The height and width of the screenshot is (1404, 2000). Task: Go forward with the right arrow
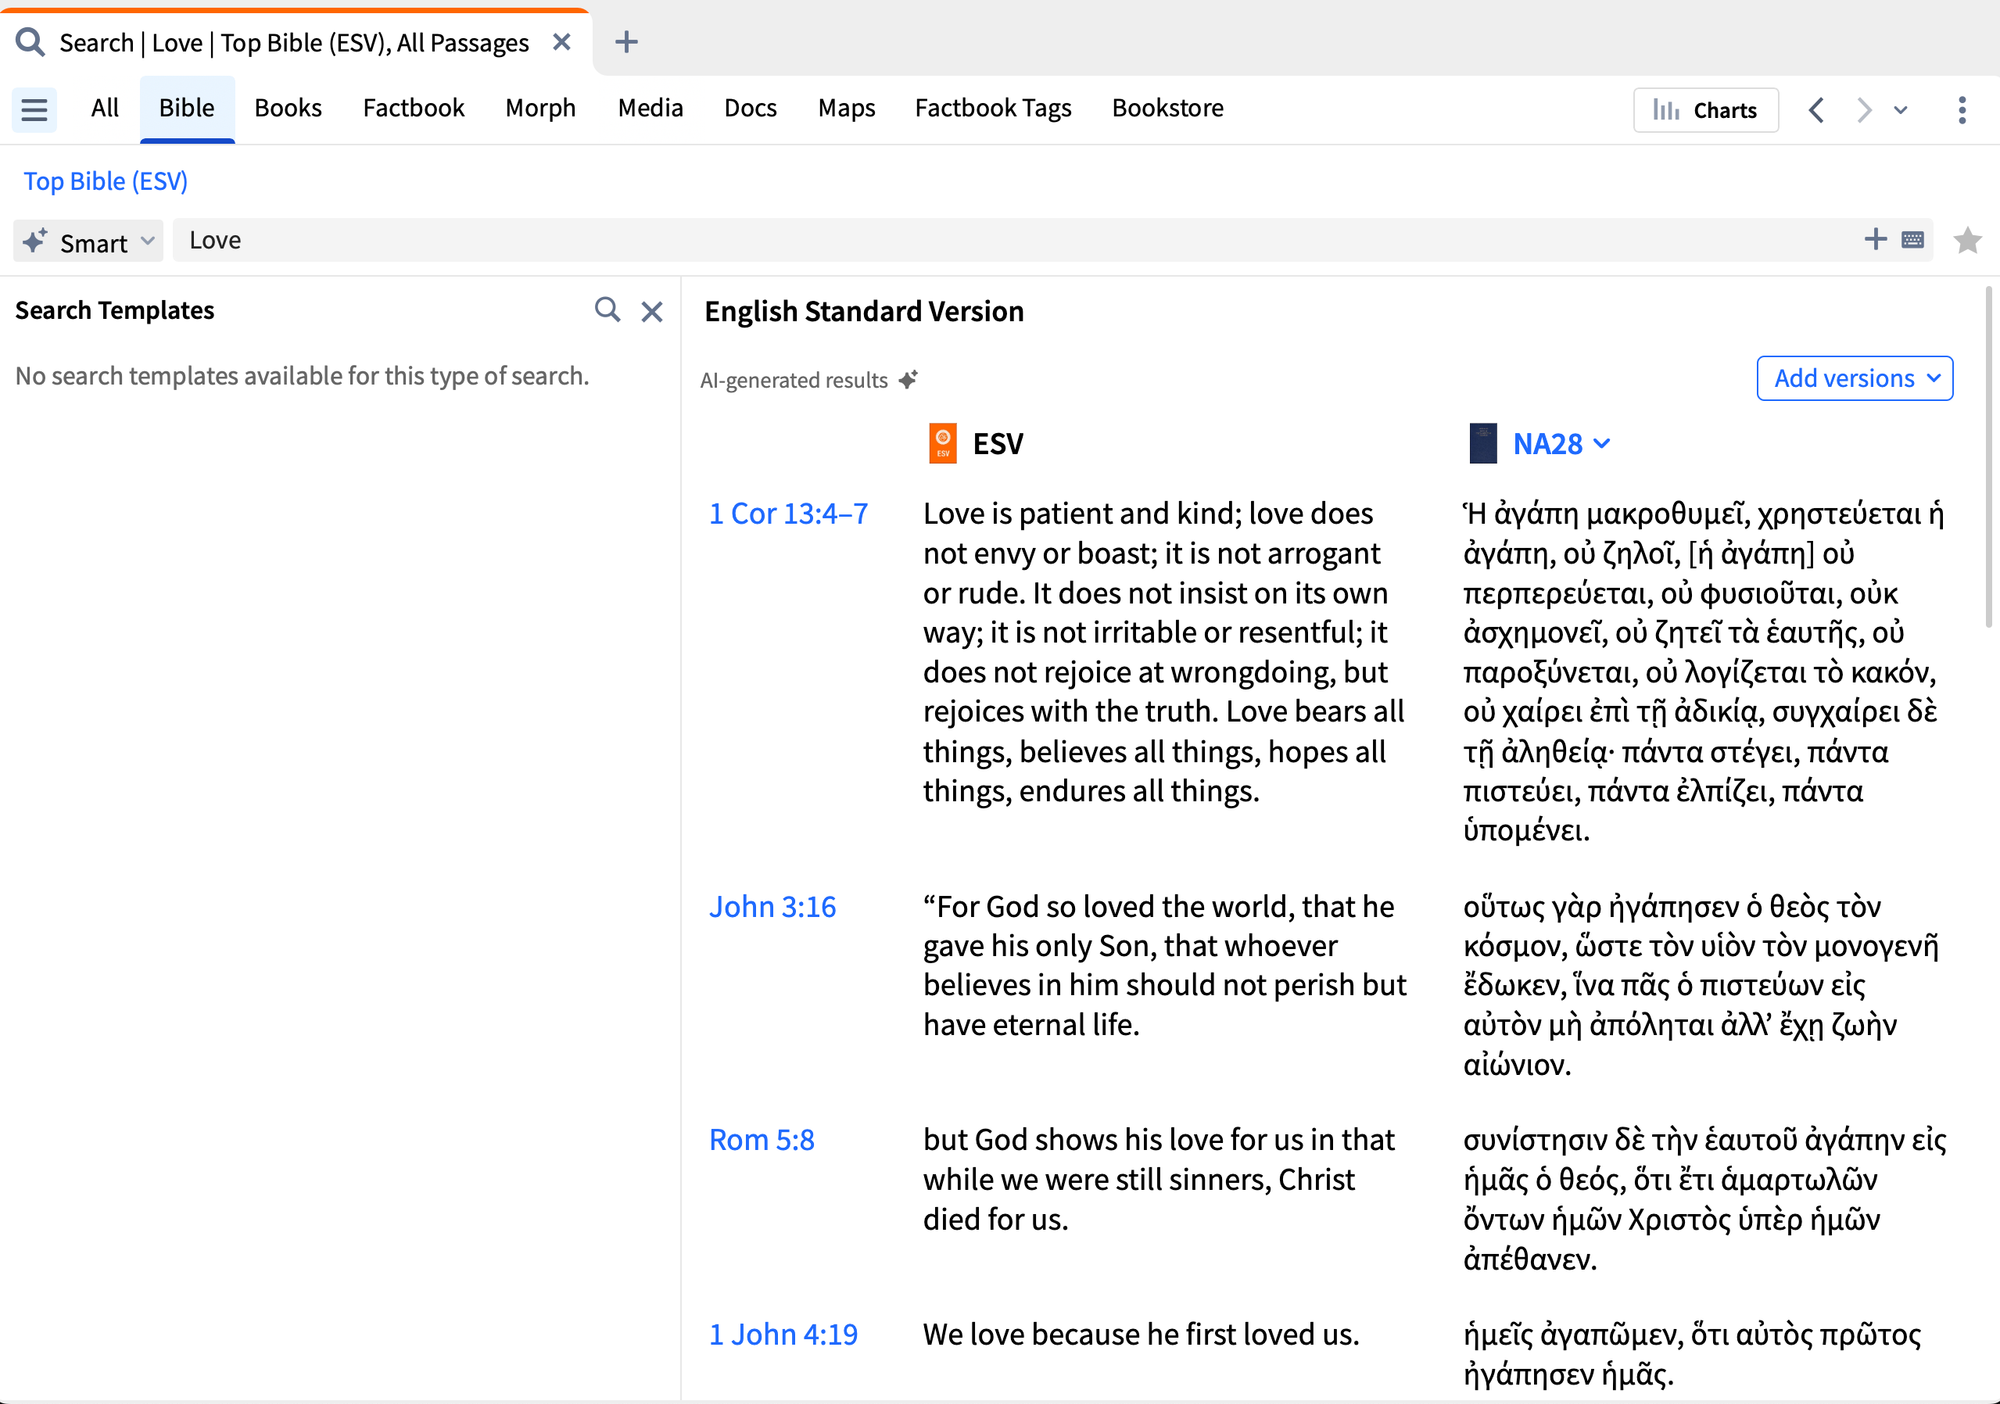pos(1863,109)
